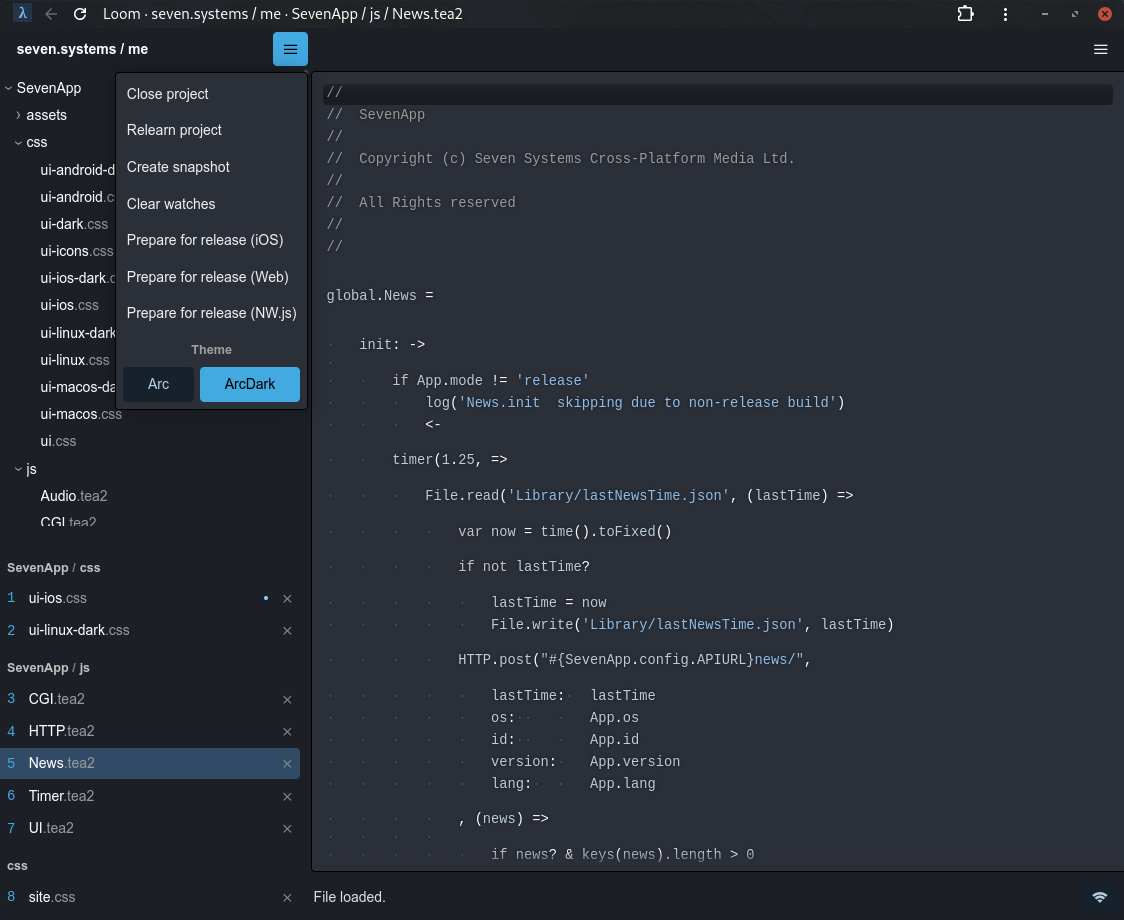Select Prepare for release (NW.js)
Screen dimensions: 1124x920
[211, 313]
